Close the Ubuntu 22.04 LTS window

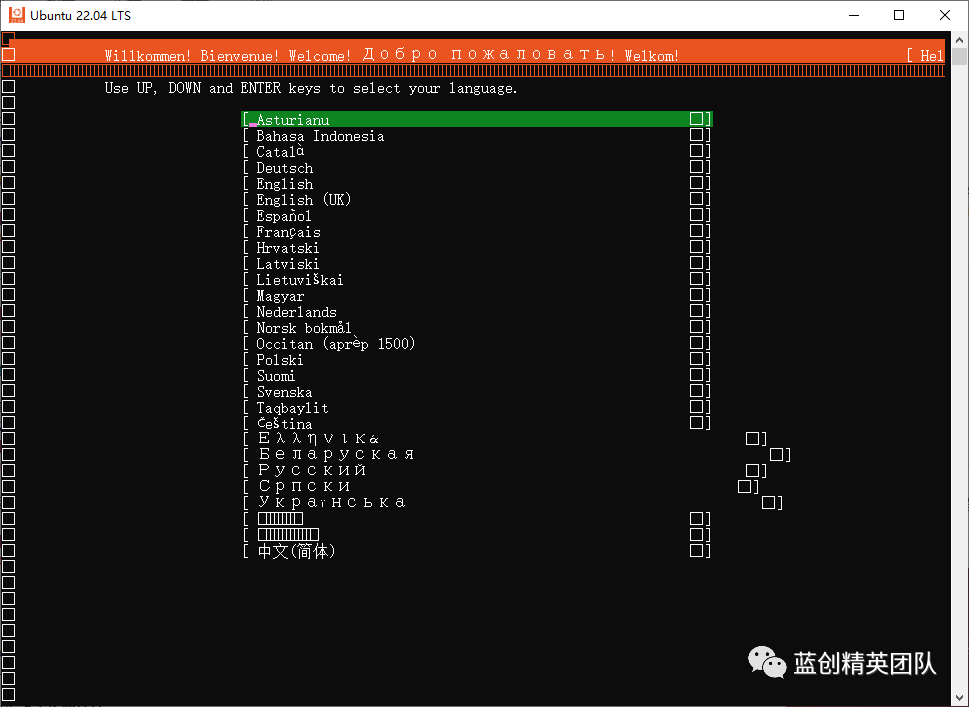point(945,15)
